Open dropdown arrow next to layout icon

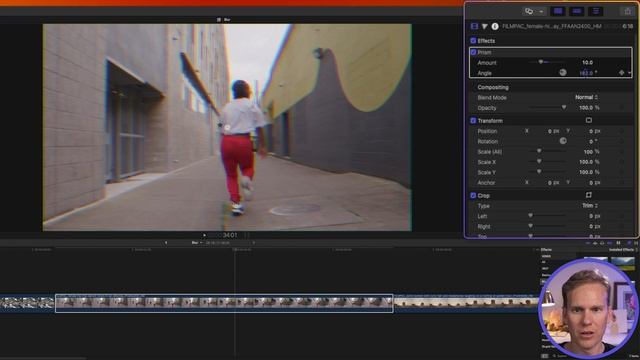pos(541,12)
